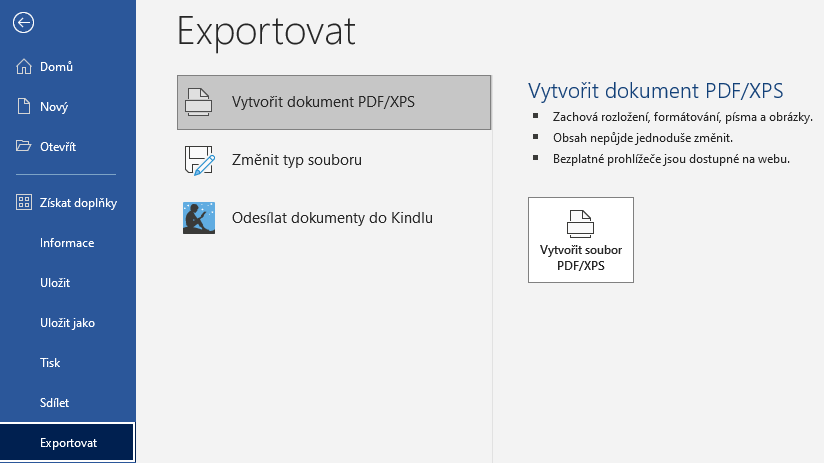The image size is (824, 463).
Task: Click the blue Vytvořit dokument PDF/XPS heading
Action: (655, 91)
